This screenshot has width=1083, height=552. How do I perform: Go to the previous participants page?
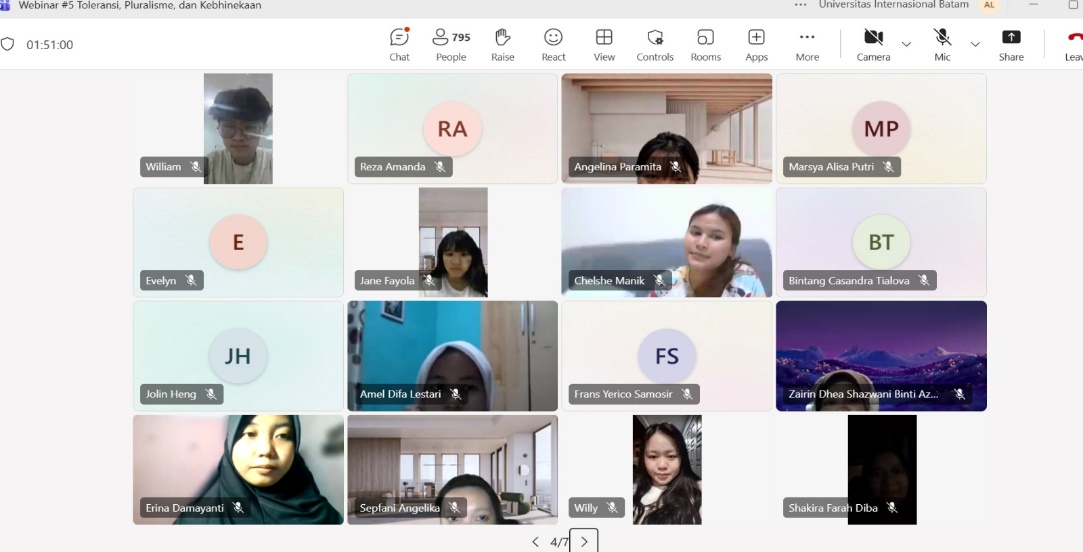(535, 541)
